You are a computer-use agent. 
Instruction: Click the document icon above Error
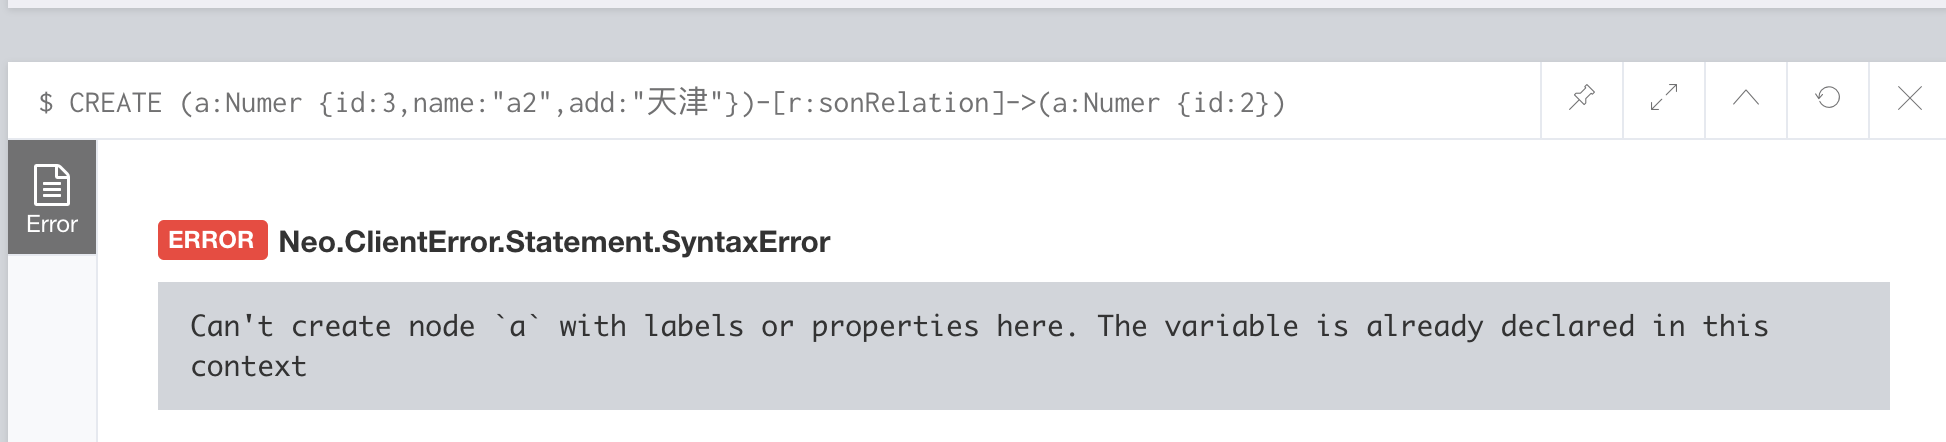(x=52, y=184)
